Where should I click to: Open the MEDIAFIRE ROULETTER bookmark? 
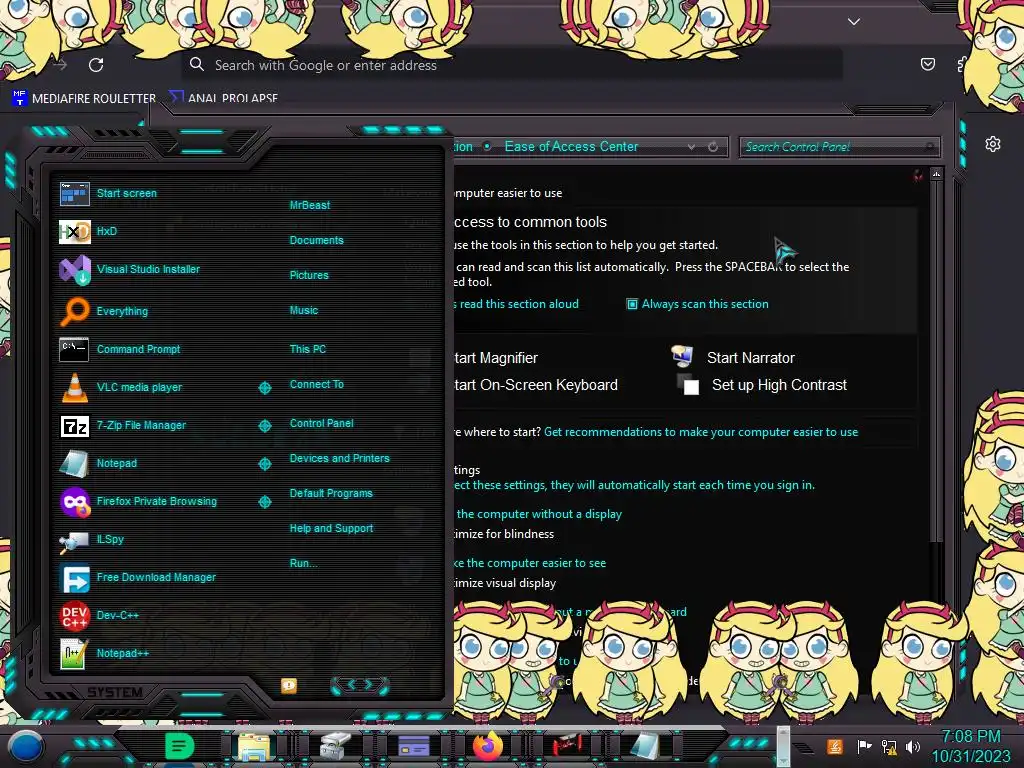[x=84, y=99]
